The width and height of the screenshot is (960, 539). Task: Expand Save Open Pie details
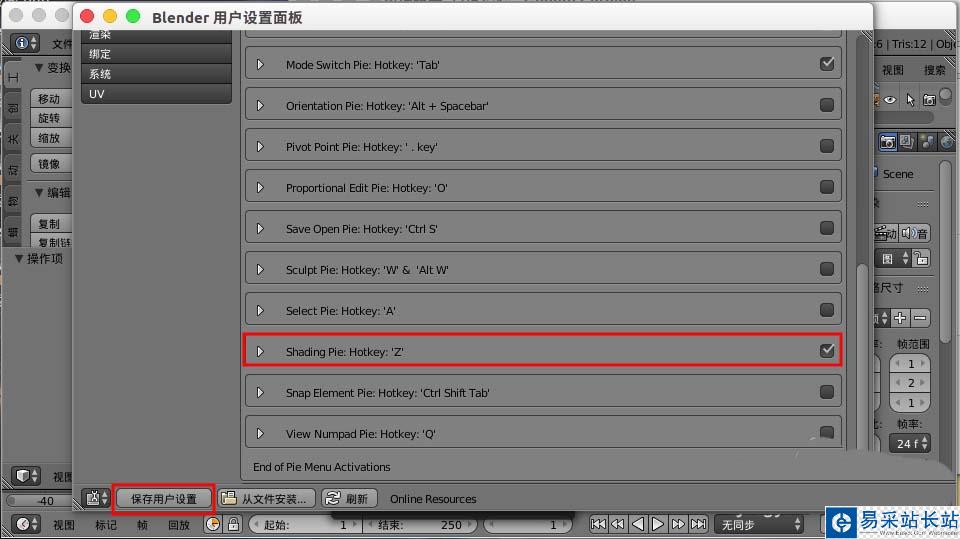(260, 228)
